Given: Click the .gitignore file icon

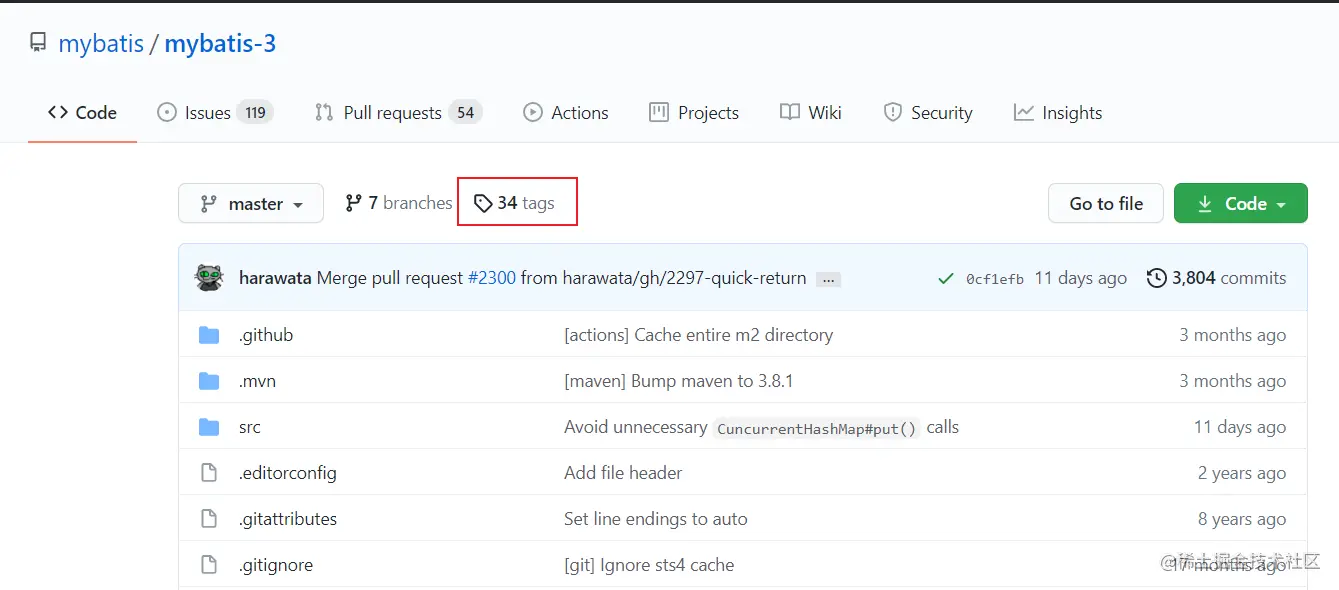Looking at the screenshot, I should [x=209, y=565].
